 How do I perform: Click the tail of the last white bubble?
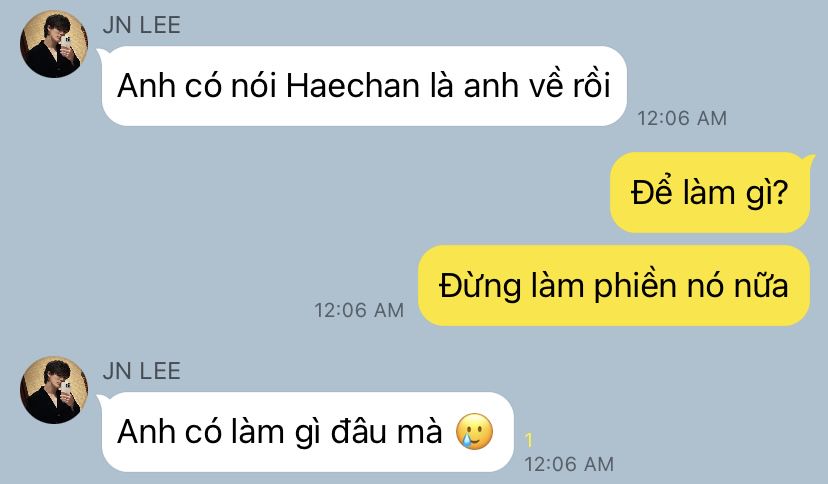point(103,398)
